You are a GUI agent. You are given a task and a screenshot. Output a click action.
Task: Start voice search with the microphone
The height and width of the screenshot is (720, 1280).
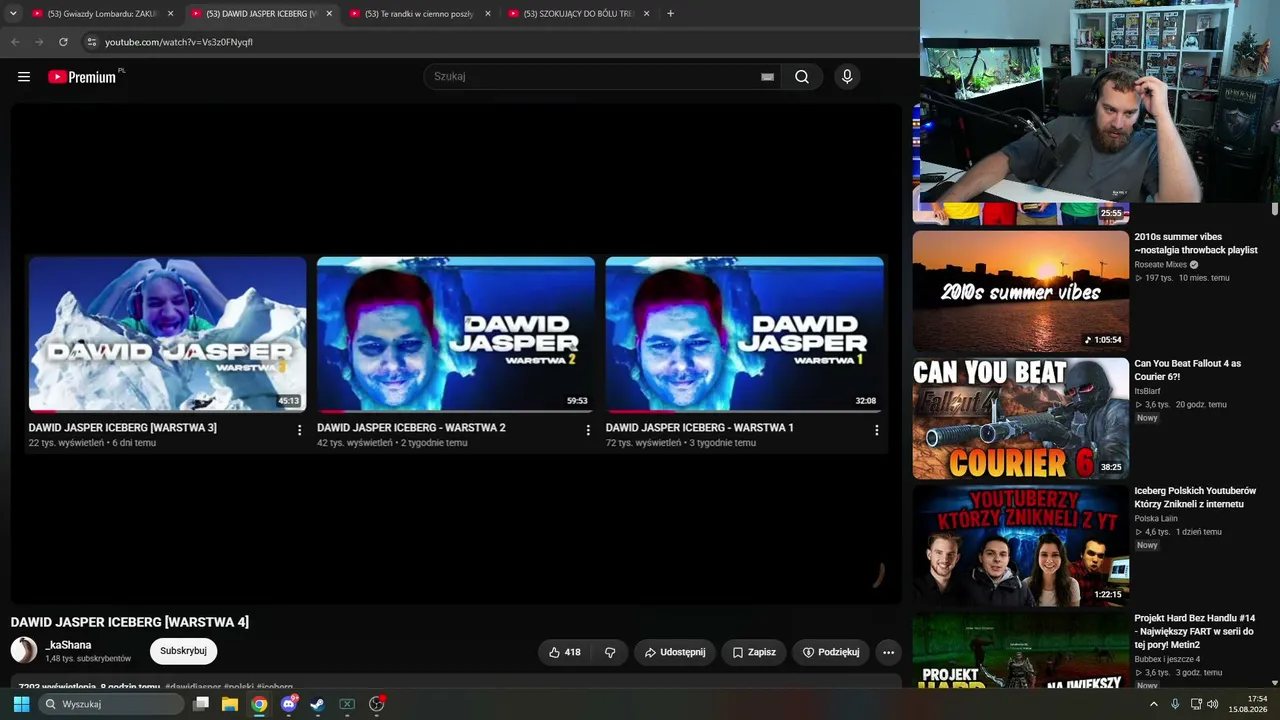click(847, 77)
